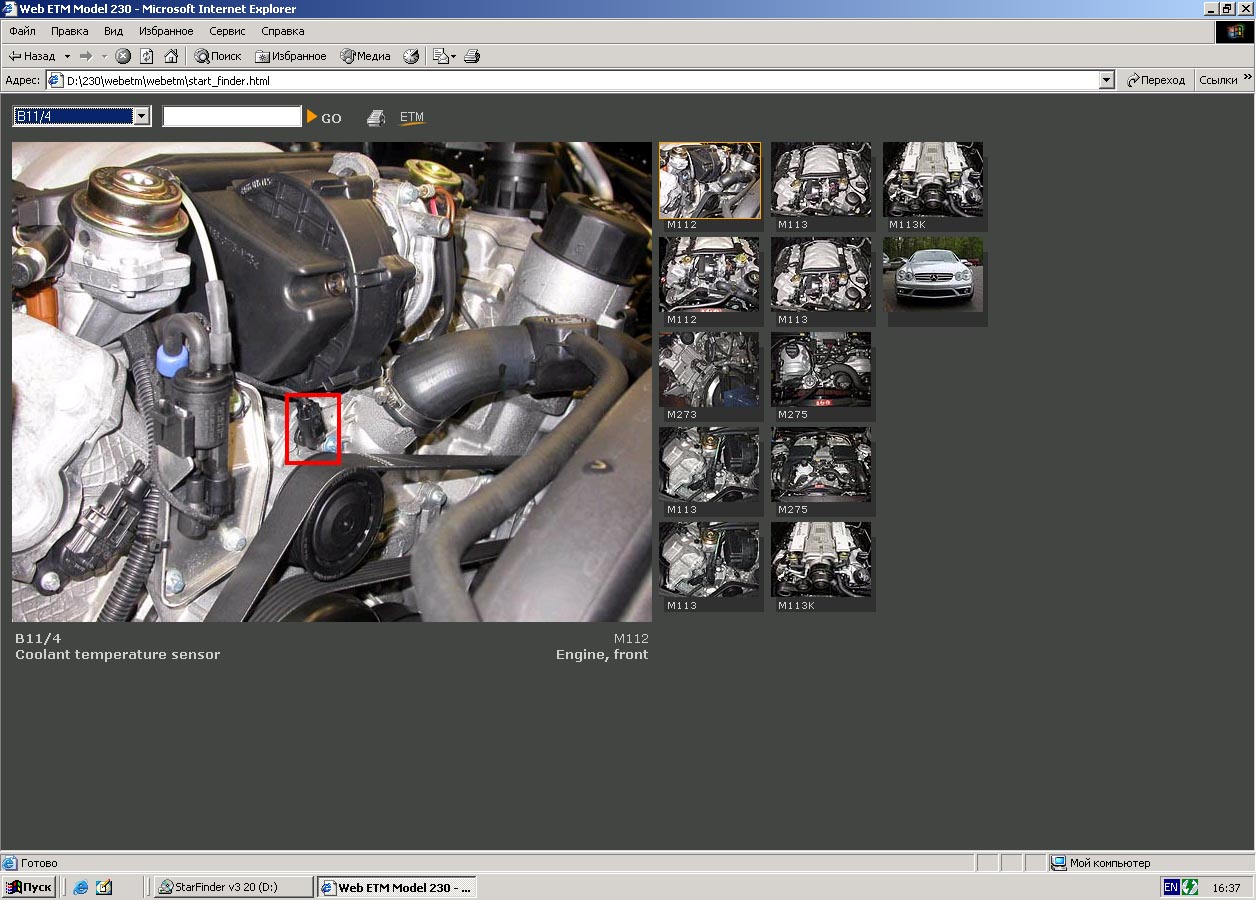This screenshot has height=900, width=1256.
Task: Select the M273 engine thumbnail
Action: pyautogui.click(x=709, y=371)
